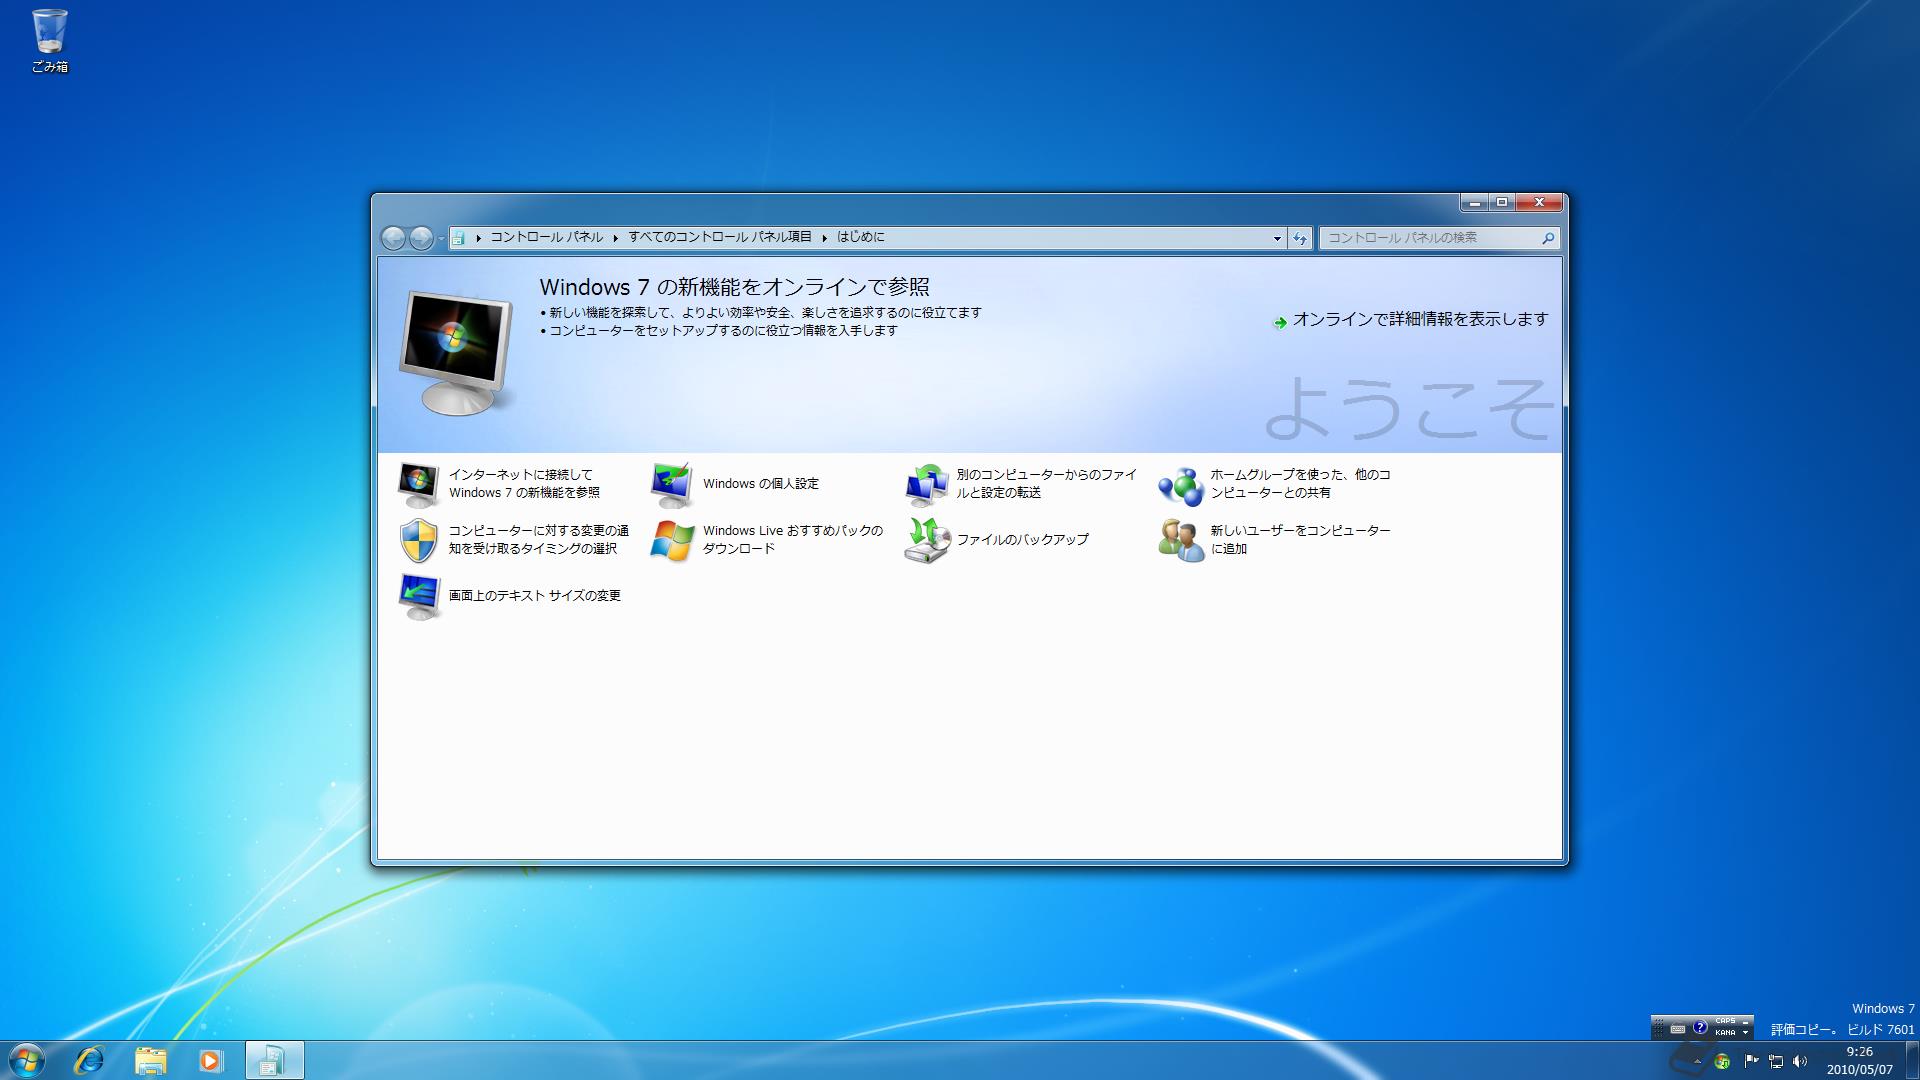Open Windows Live おすすめパックのダウンロード
This screenshot has height=1080, width=1920.
pos(793,540)
